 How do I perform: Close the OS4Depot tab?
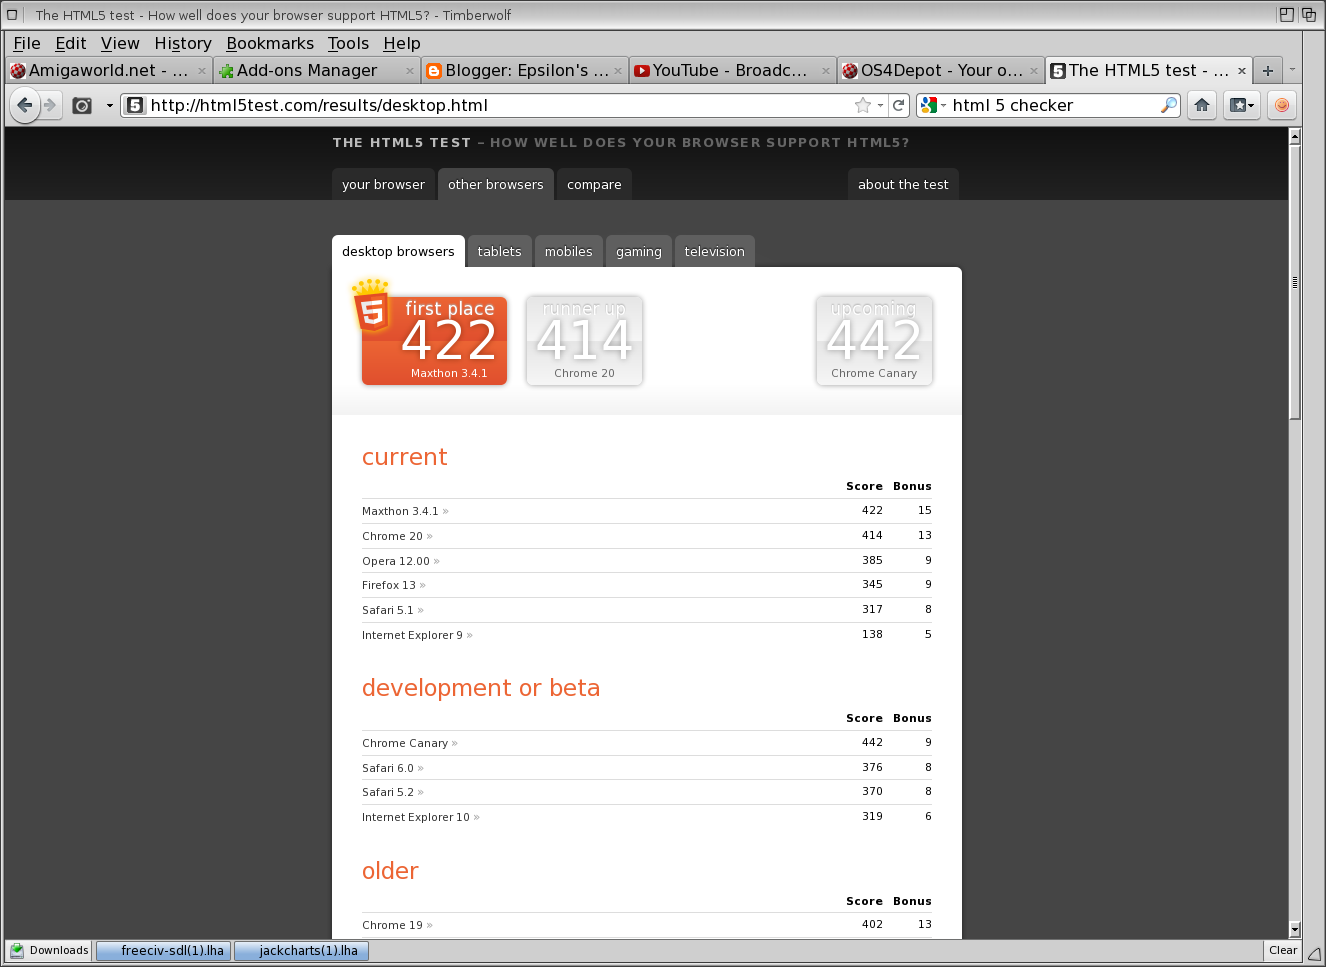coord(1034,70)
